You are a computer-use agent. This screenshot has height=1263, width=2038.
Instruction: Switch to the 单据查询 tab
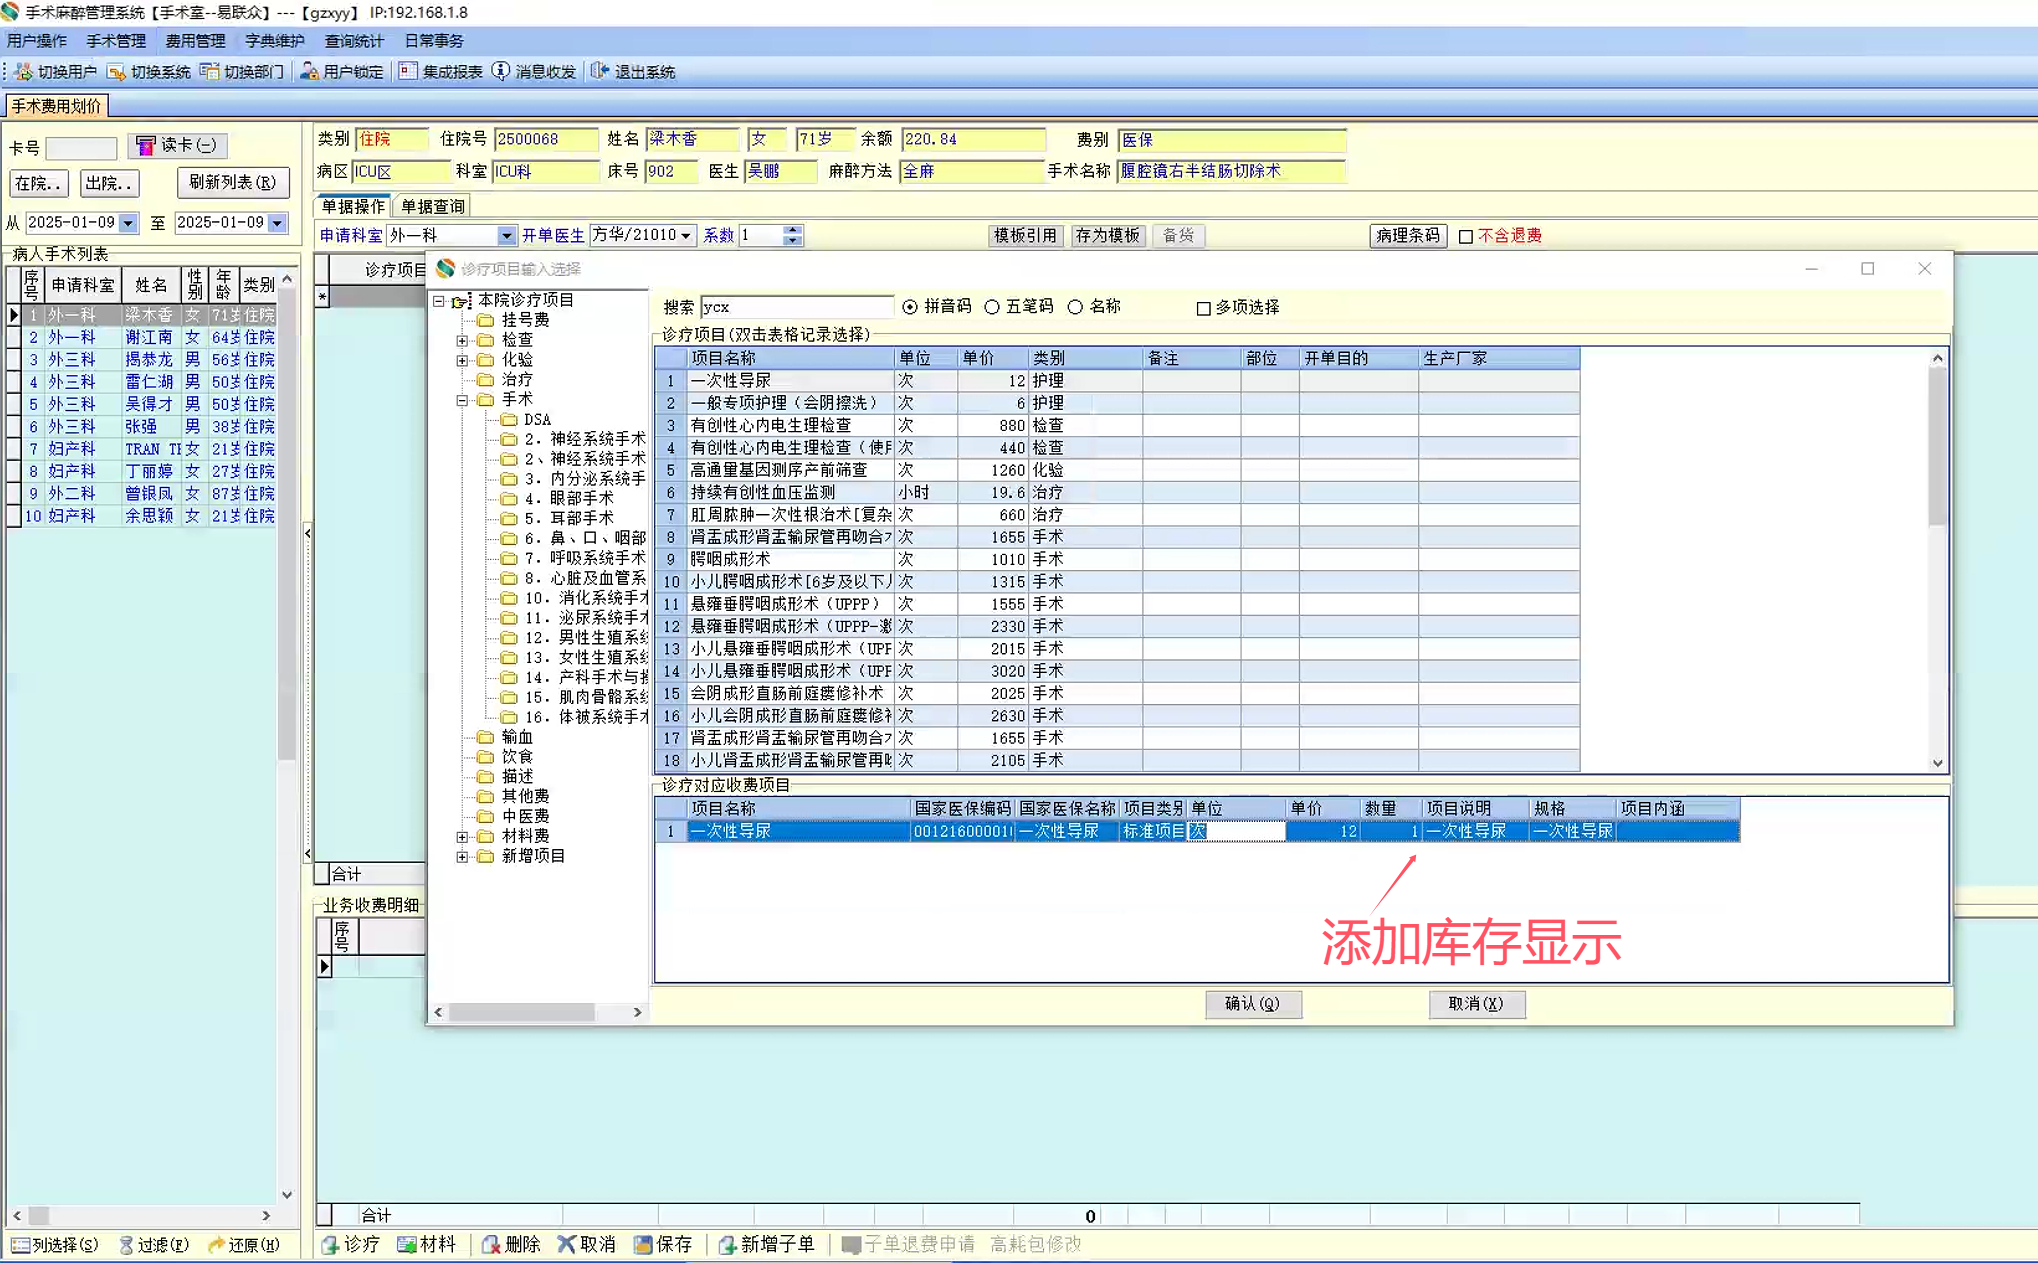tap(432, 207)
